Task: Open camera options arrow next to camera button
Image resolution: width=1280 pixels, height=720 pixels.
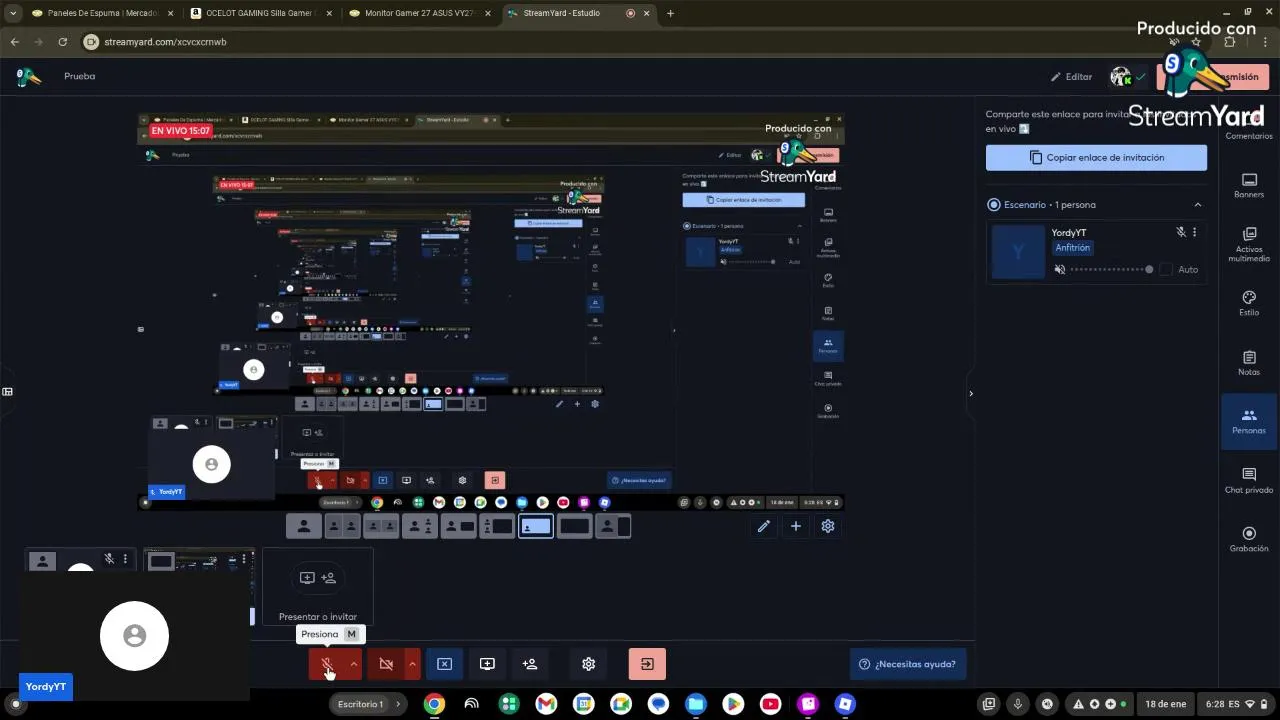Action: [x=411, y=664]
